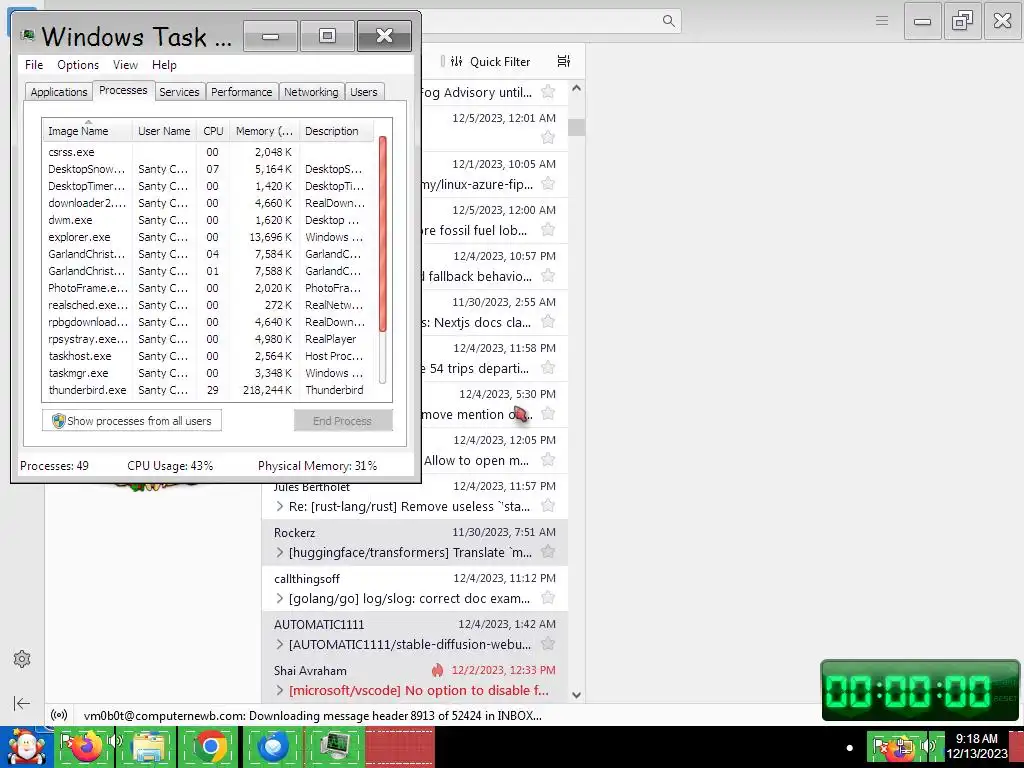The height and width of the screenshot is (768, 1024).
Task: Click the taskbar clock showing 9:18 AM
Action: tap(976, 746)
